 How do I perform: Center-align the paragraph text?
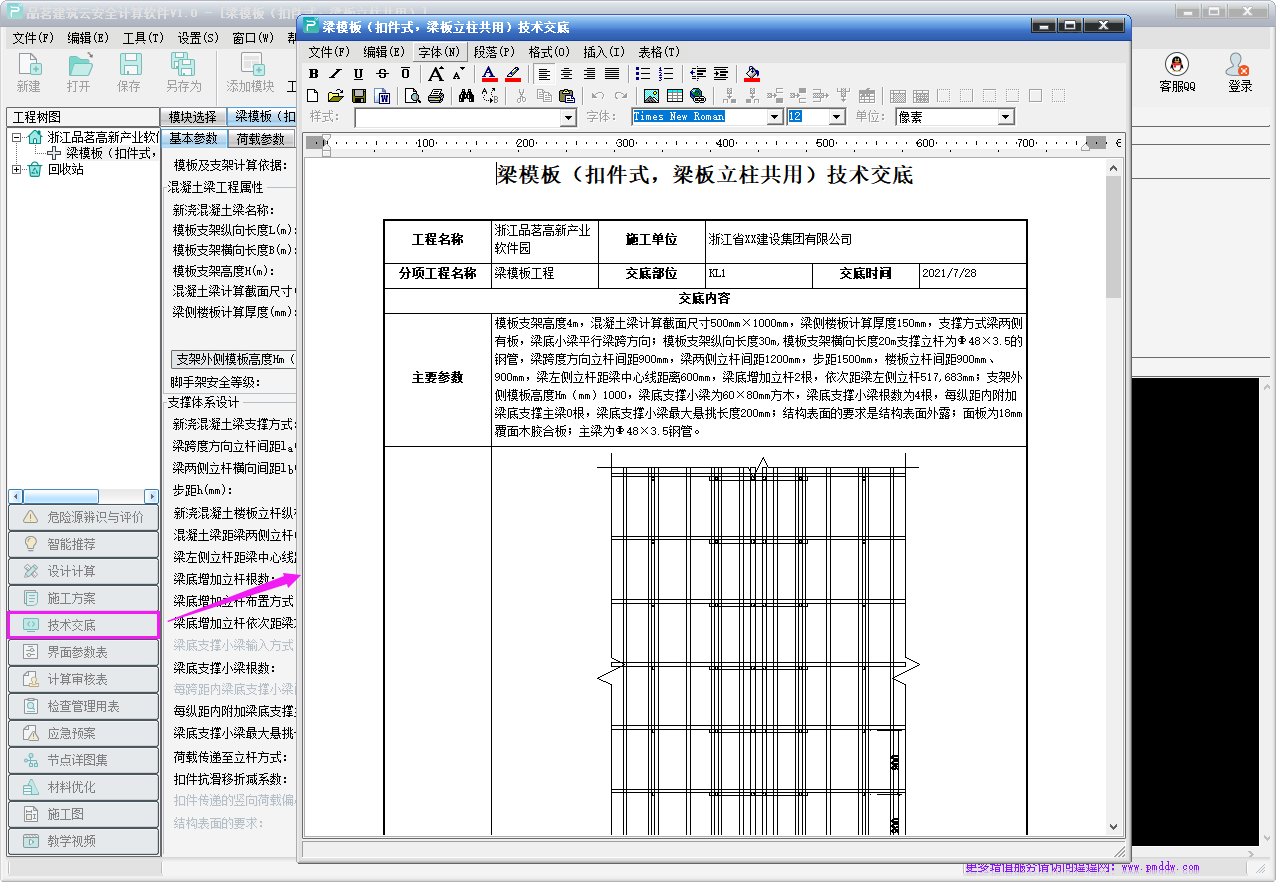pos(566,74)
